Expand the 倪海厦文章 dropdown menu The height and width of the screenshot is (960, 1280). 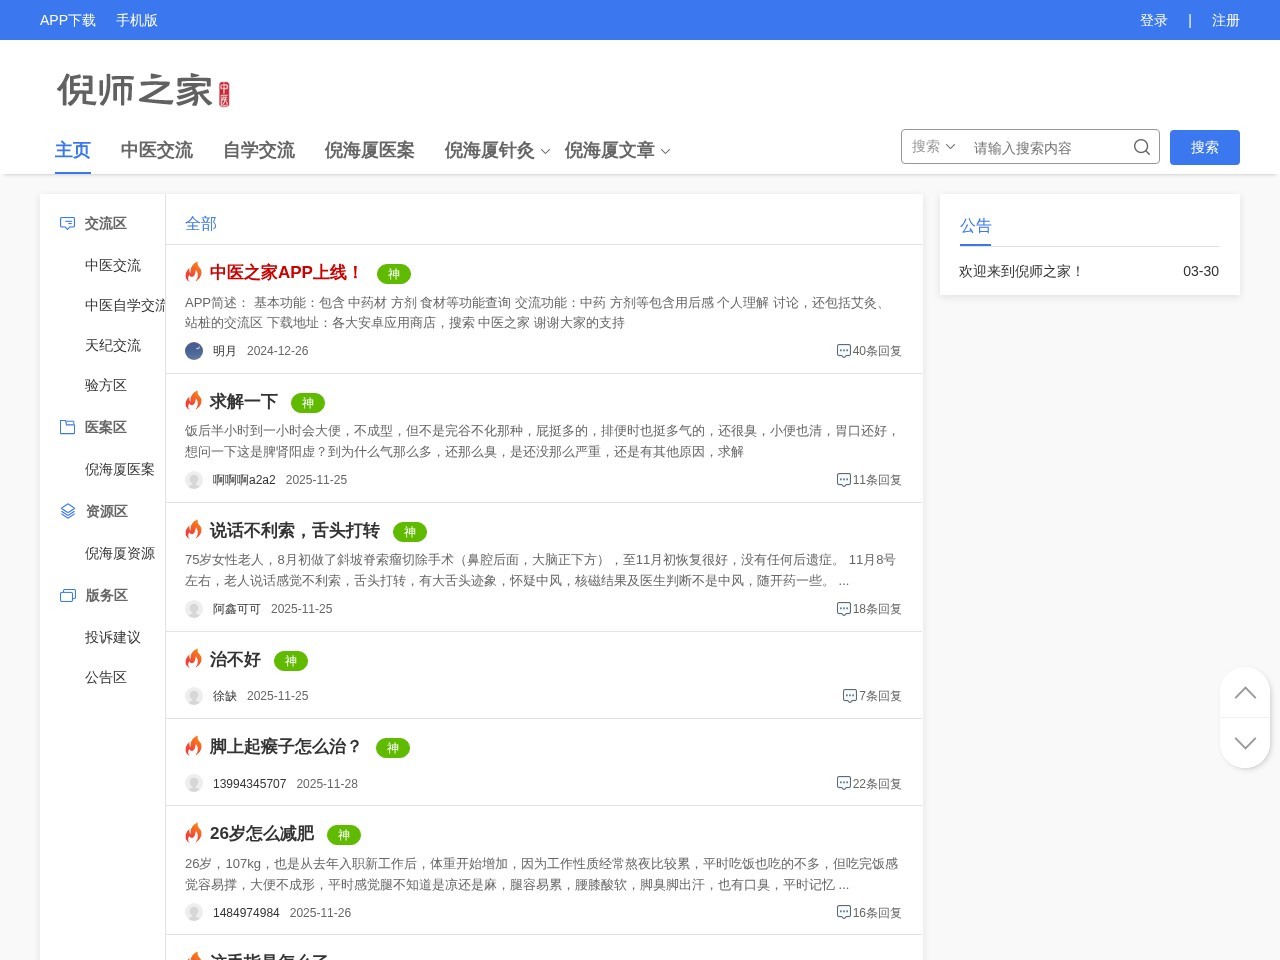(x=666, y=151)
